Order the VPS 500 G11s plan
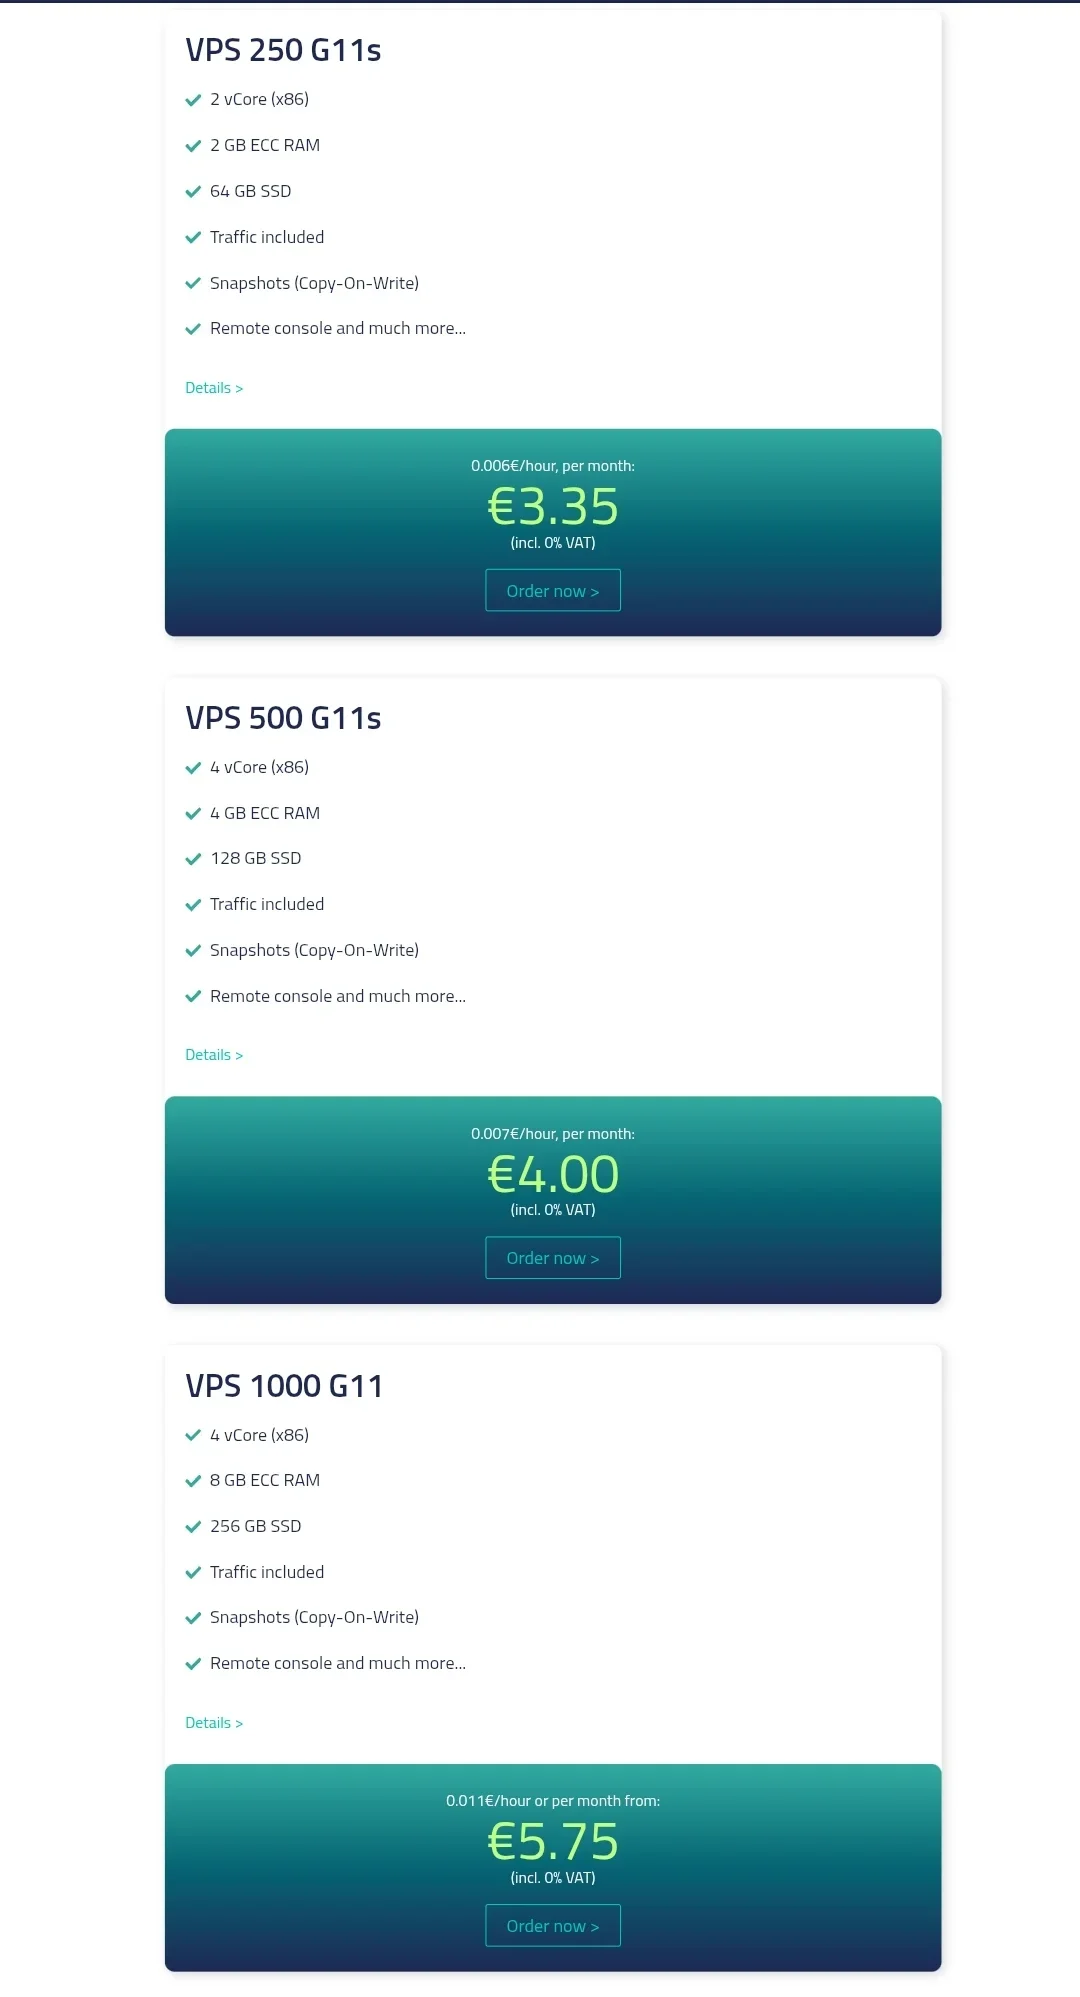Screen dimensions: 1080x1997 (x=553, y=1258)
